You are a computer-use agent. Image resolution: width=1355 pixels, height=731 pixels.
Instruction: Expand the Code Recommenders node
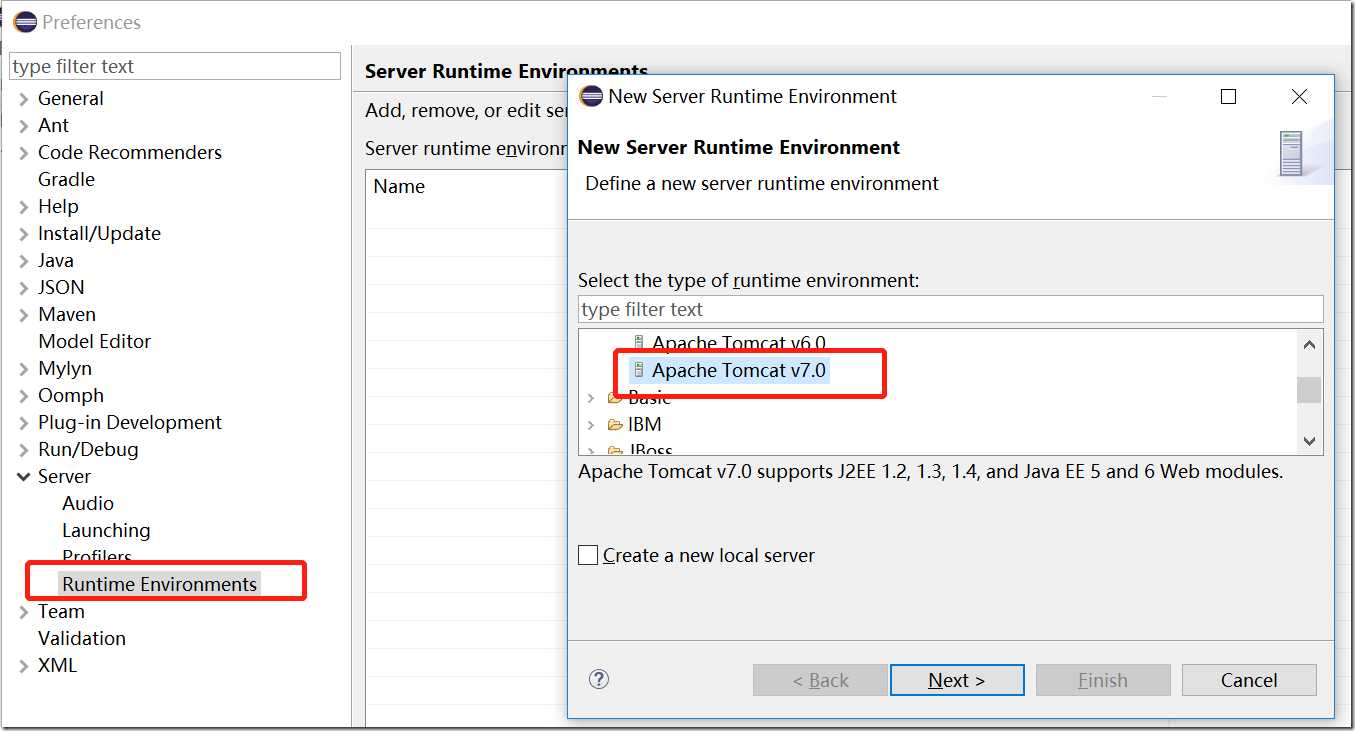(24, 153)
